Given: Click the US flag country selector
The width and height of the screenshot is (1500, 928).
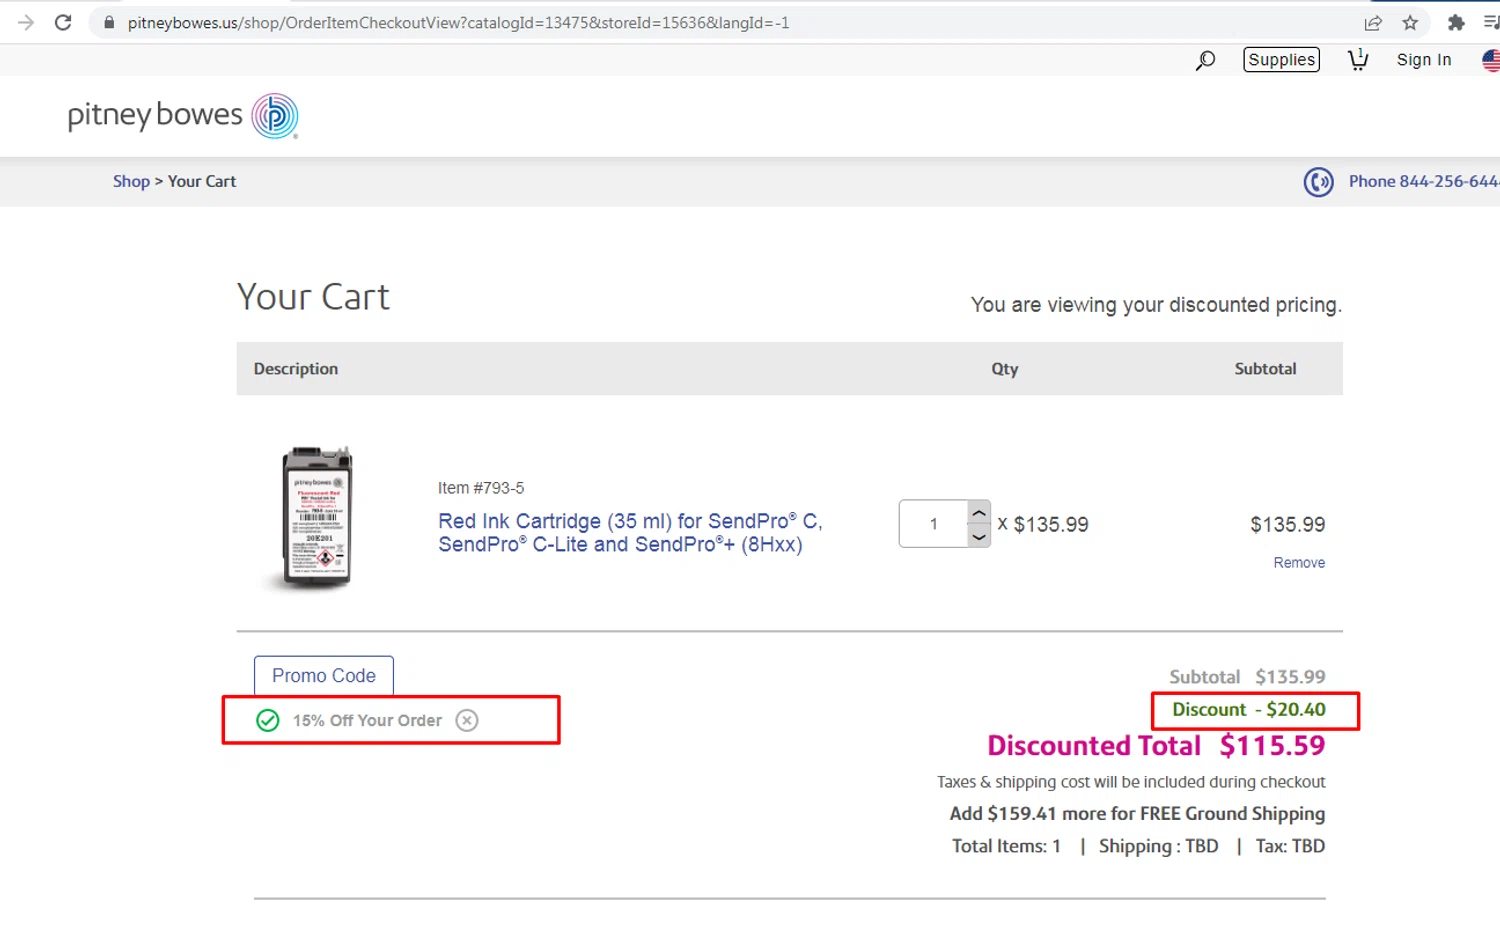Looking at the screenshot, I should (x=1491, y=60).
